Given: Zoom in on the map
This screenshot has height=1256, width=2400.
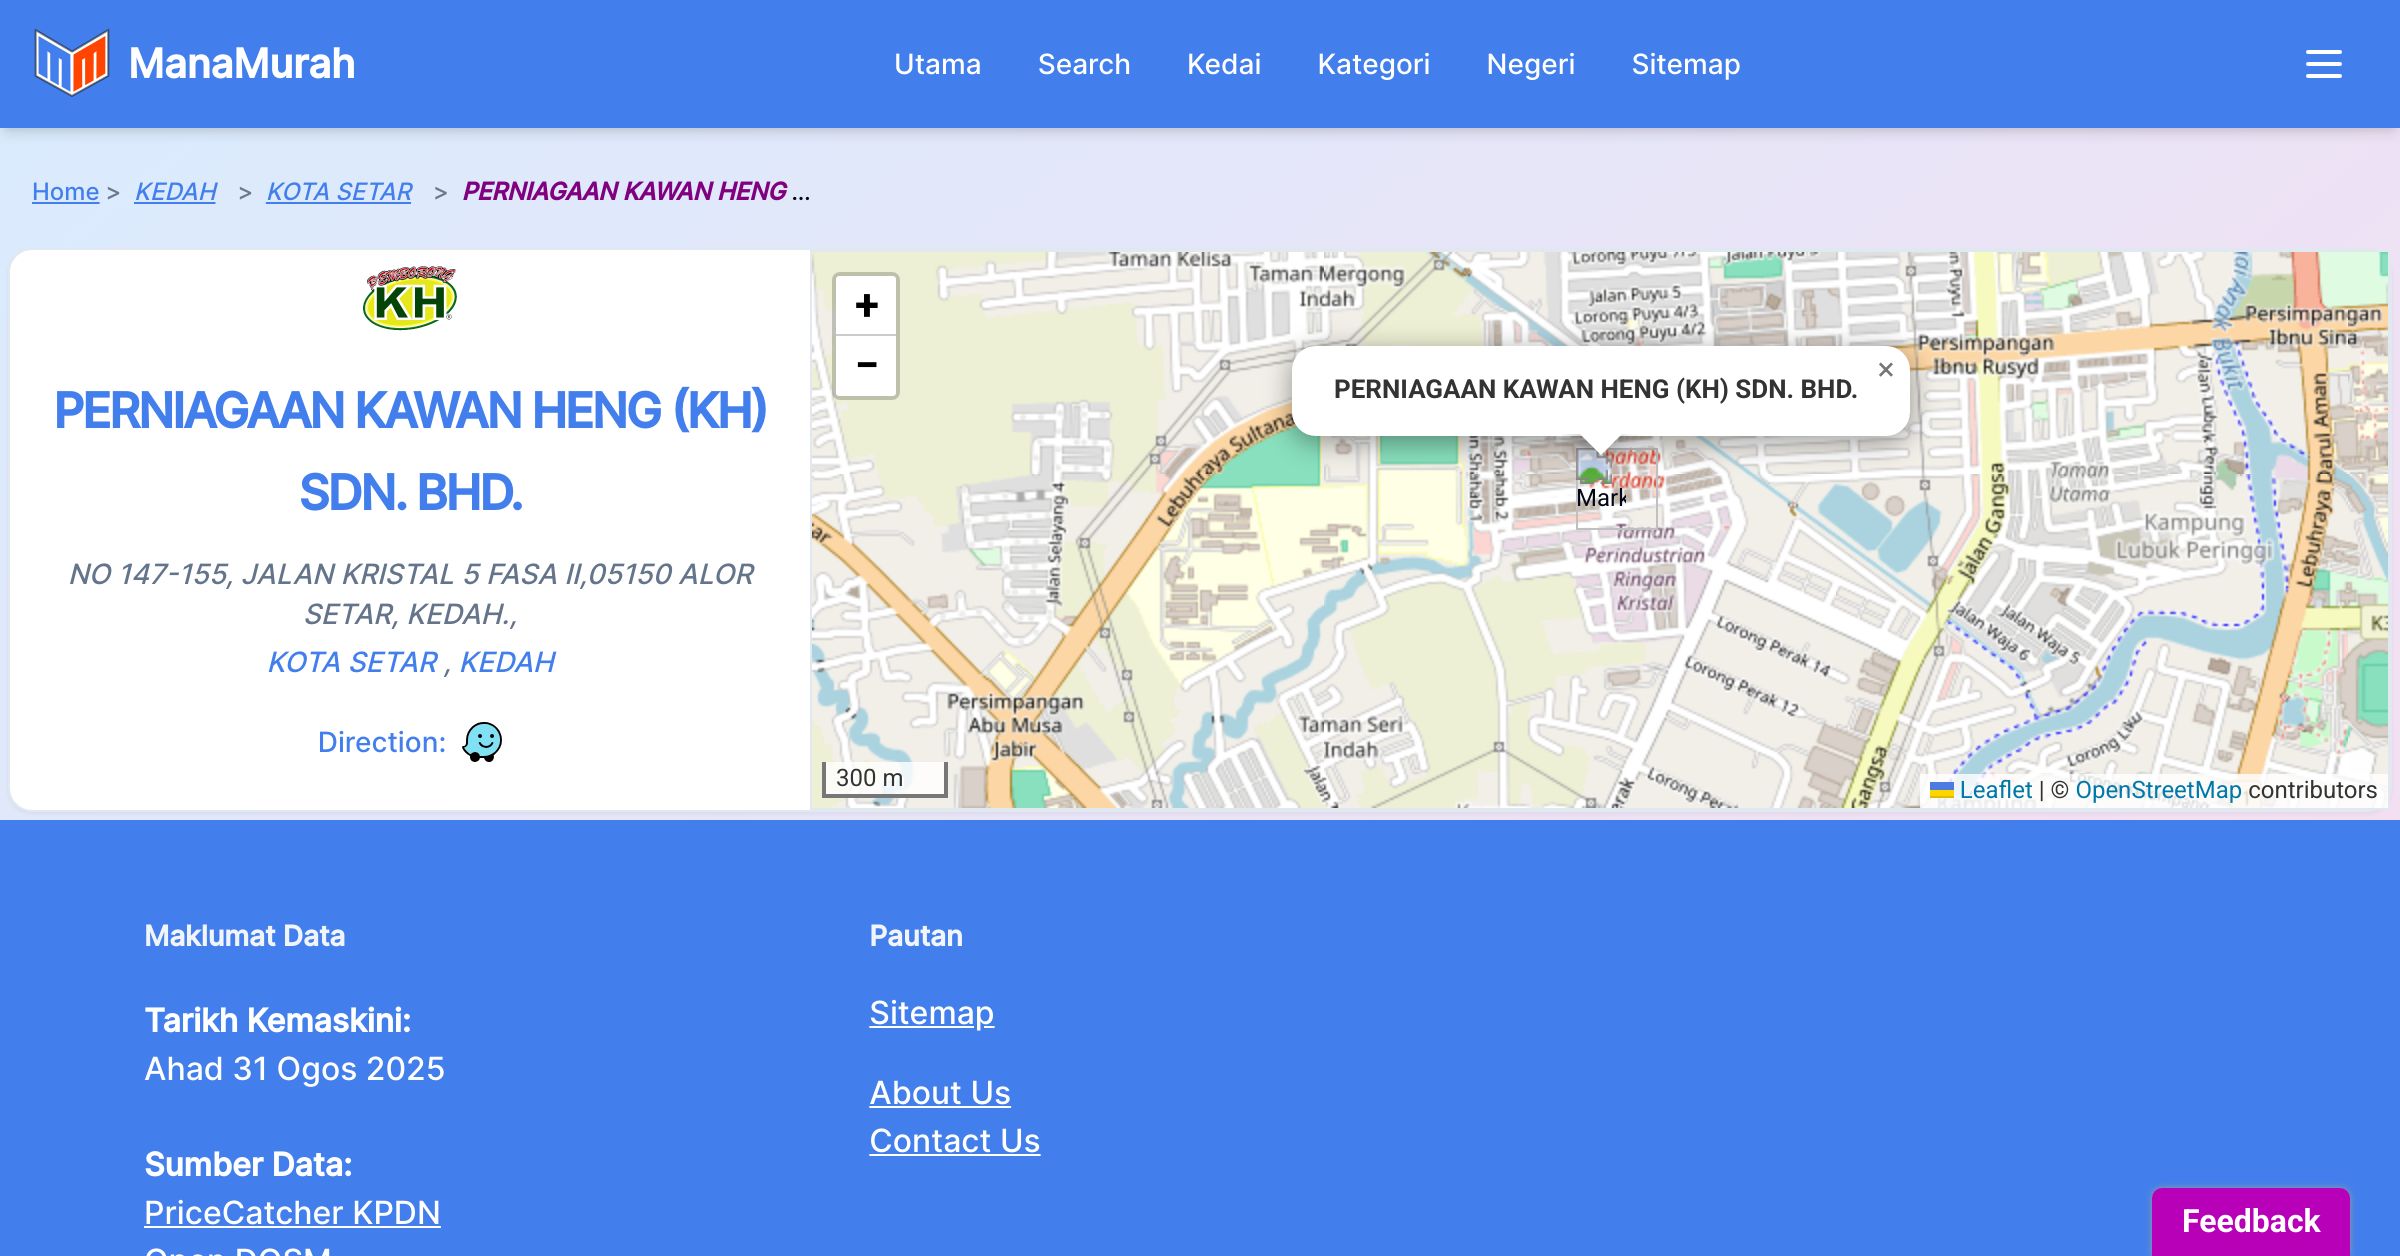Looking at the screenshot, I should click(x=866, y=306).
